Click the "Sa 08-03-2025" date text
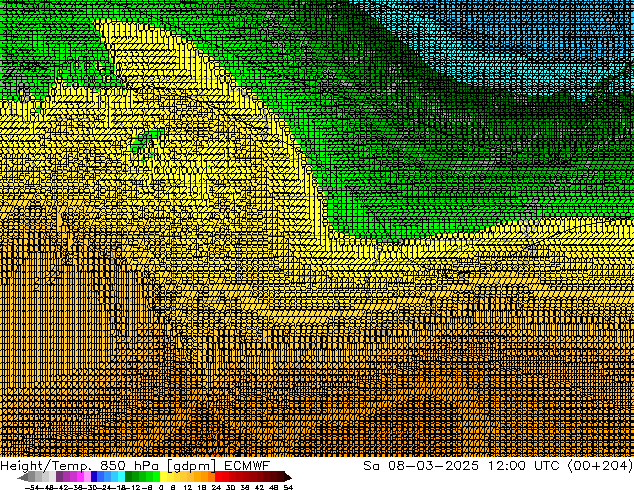 (421, 466)
